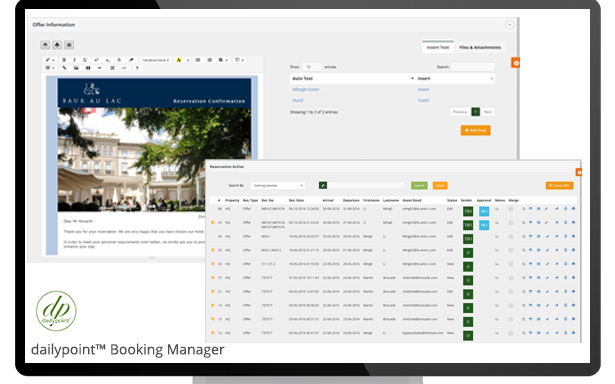Click the orange Create Offer button
Image resolution: width=615 pixels, height=384 pixels.
[559, 186]
